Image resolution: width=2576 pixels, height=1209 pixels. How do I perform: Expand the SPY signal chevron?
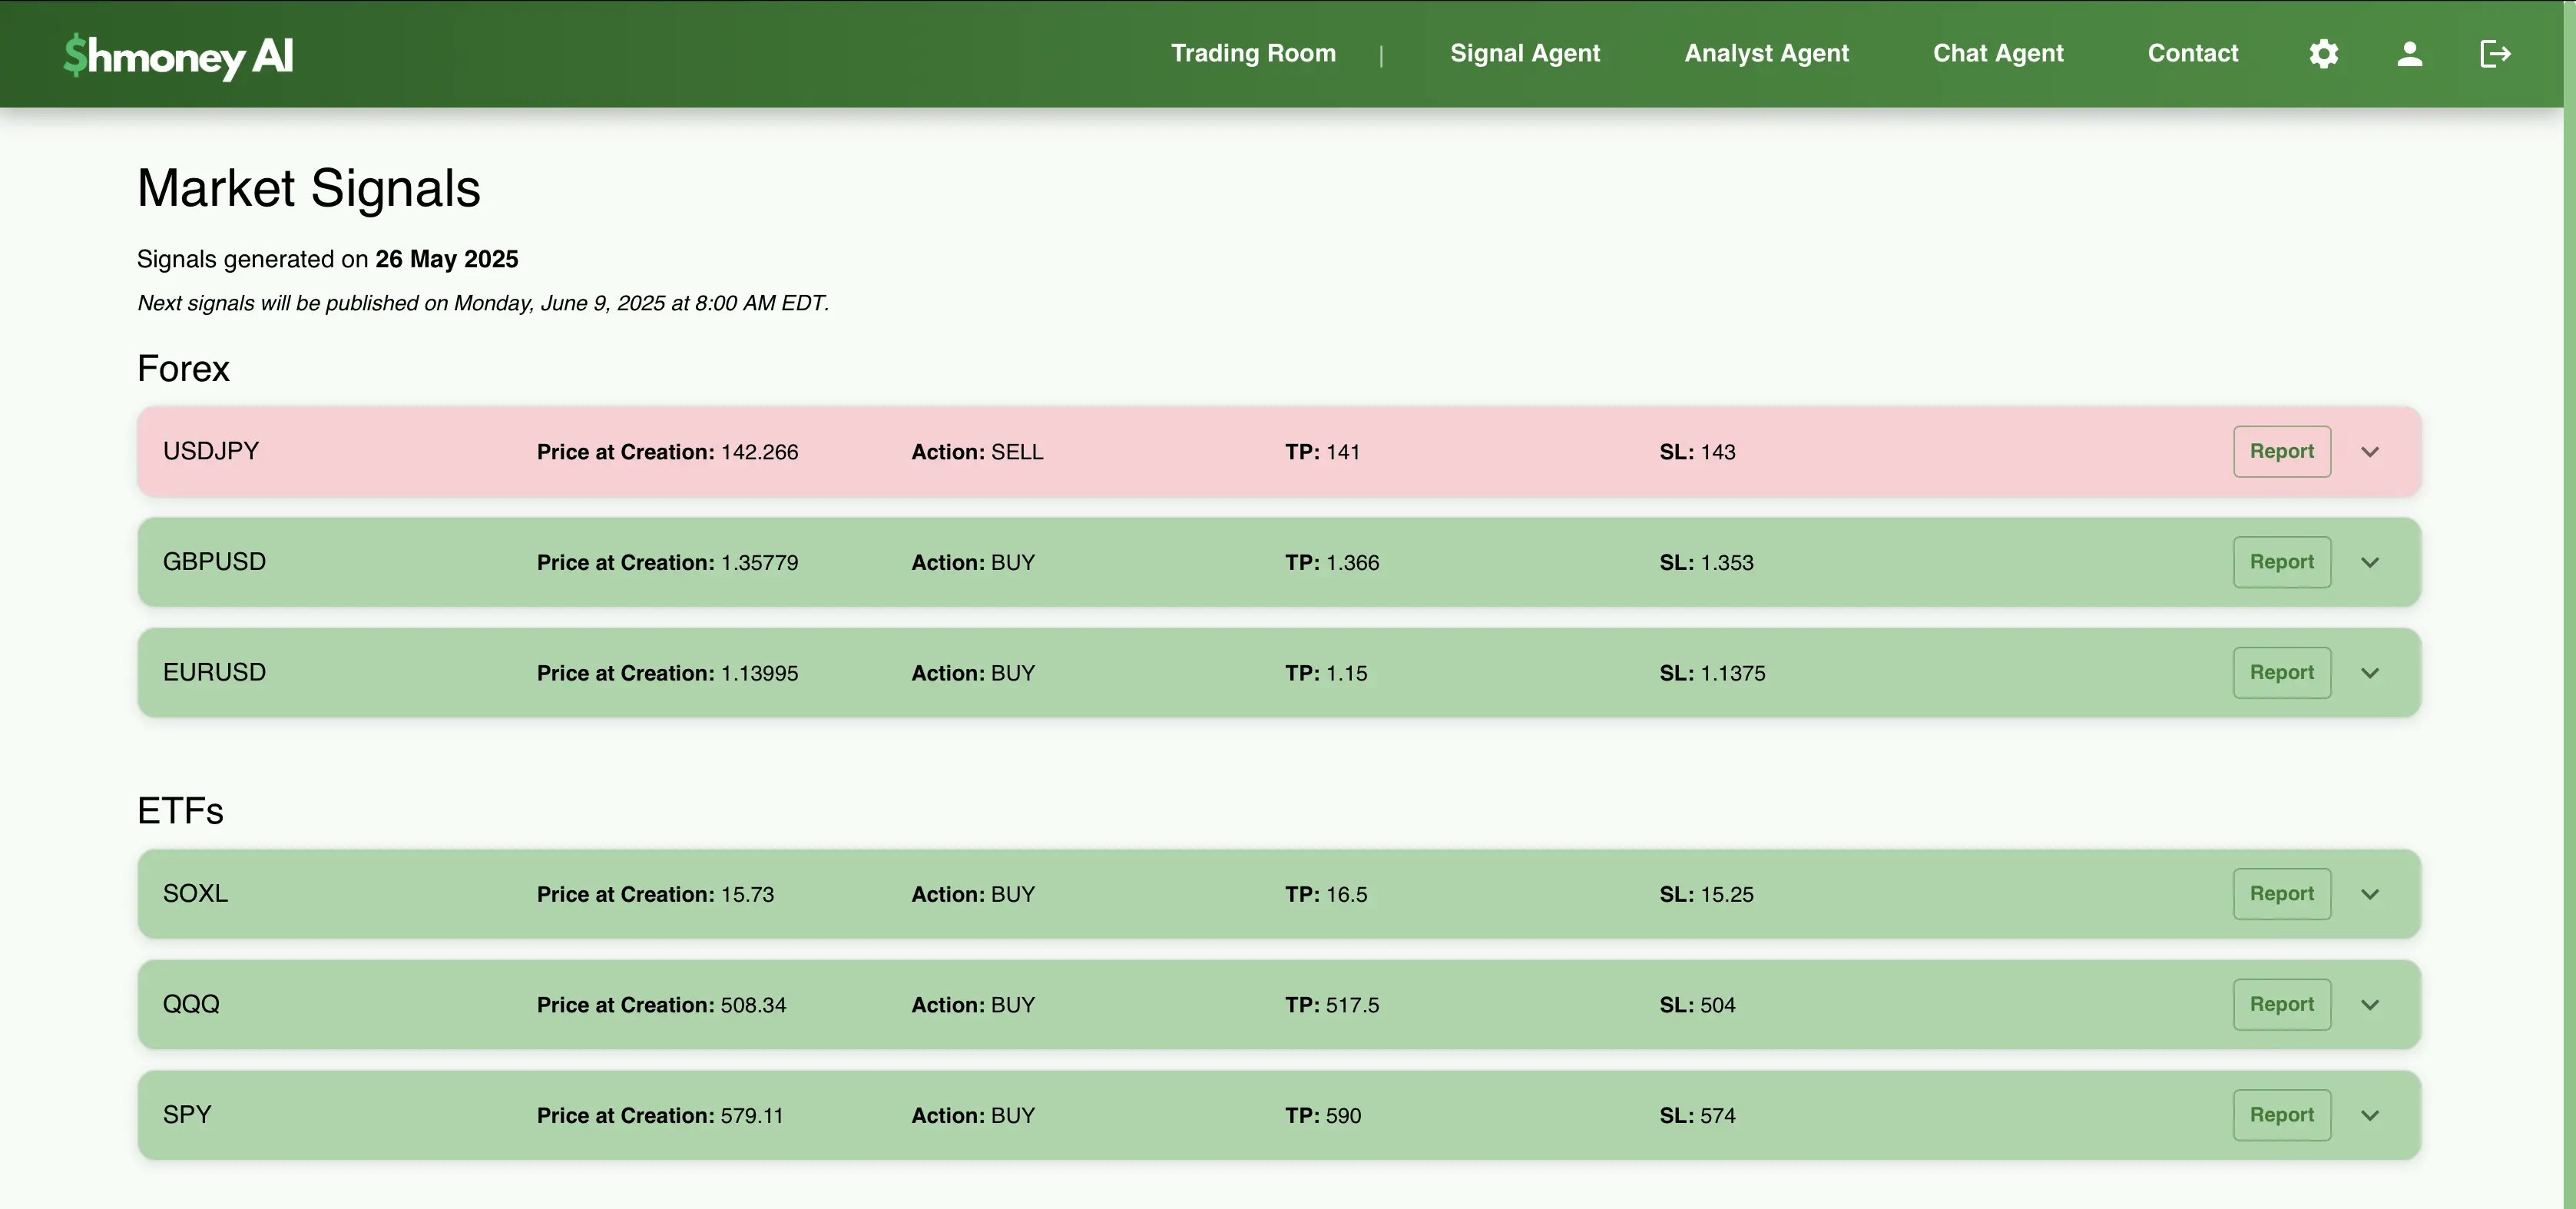click(2369, 1116)
